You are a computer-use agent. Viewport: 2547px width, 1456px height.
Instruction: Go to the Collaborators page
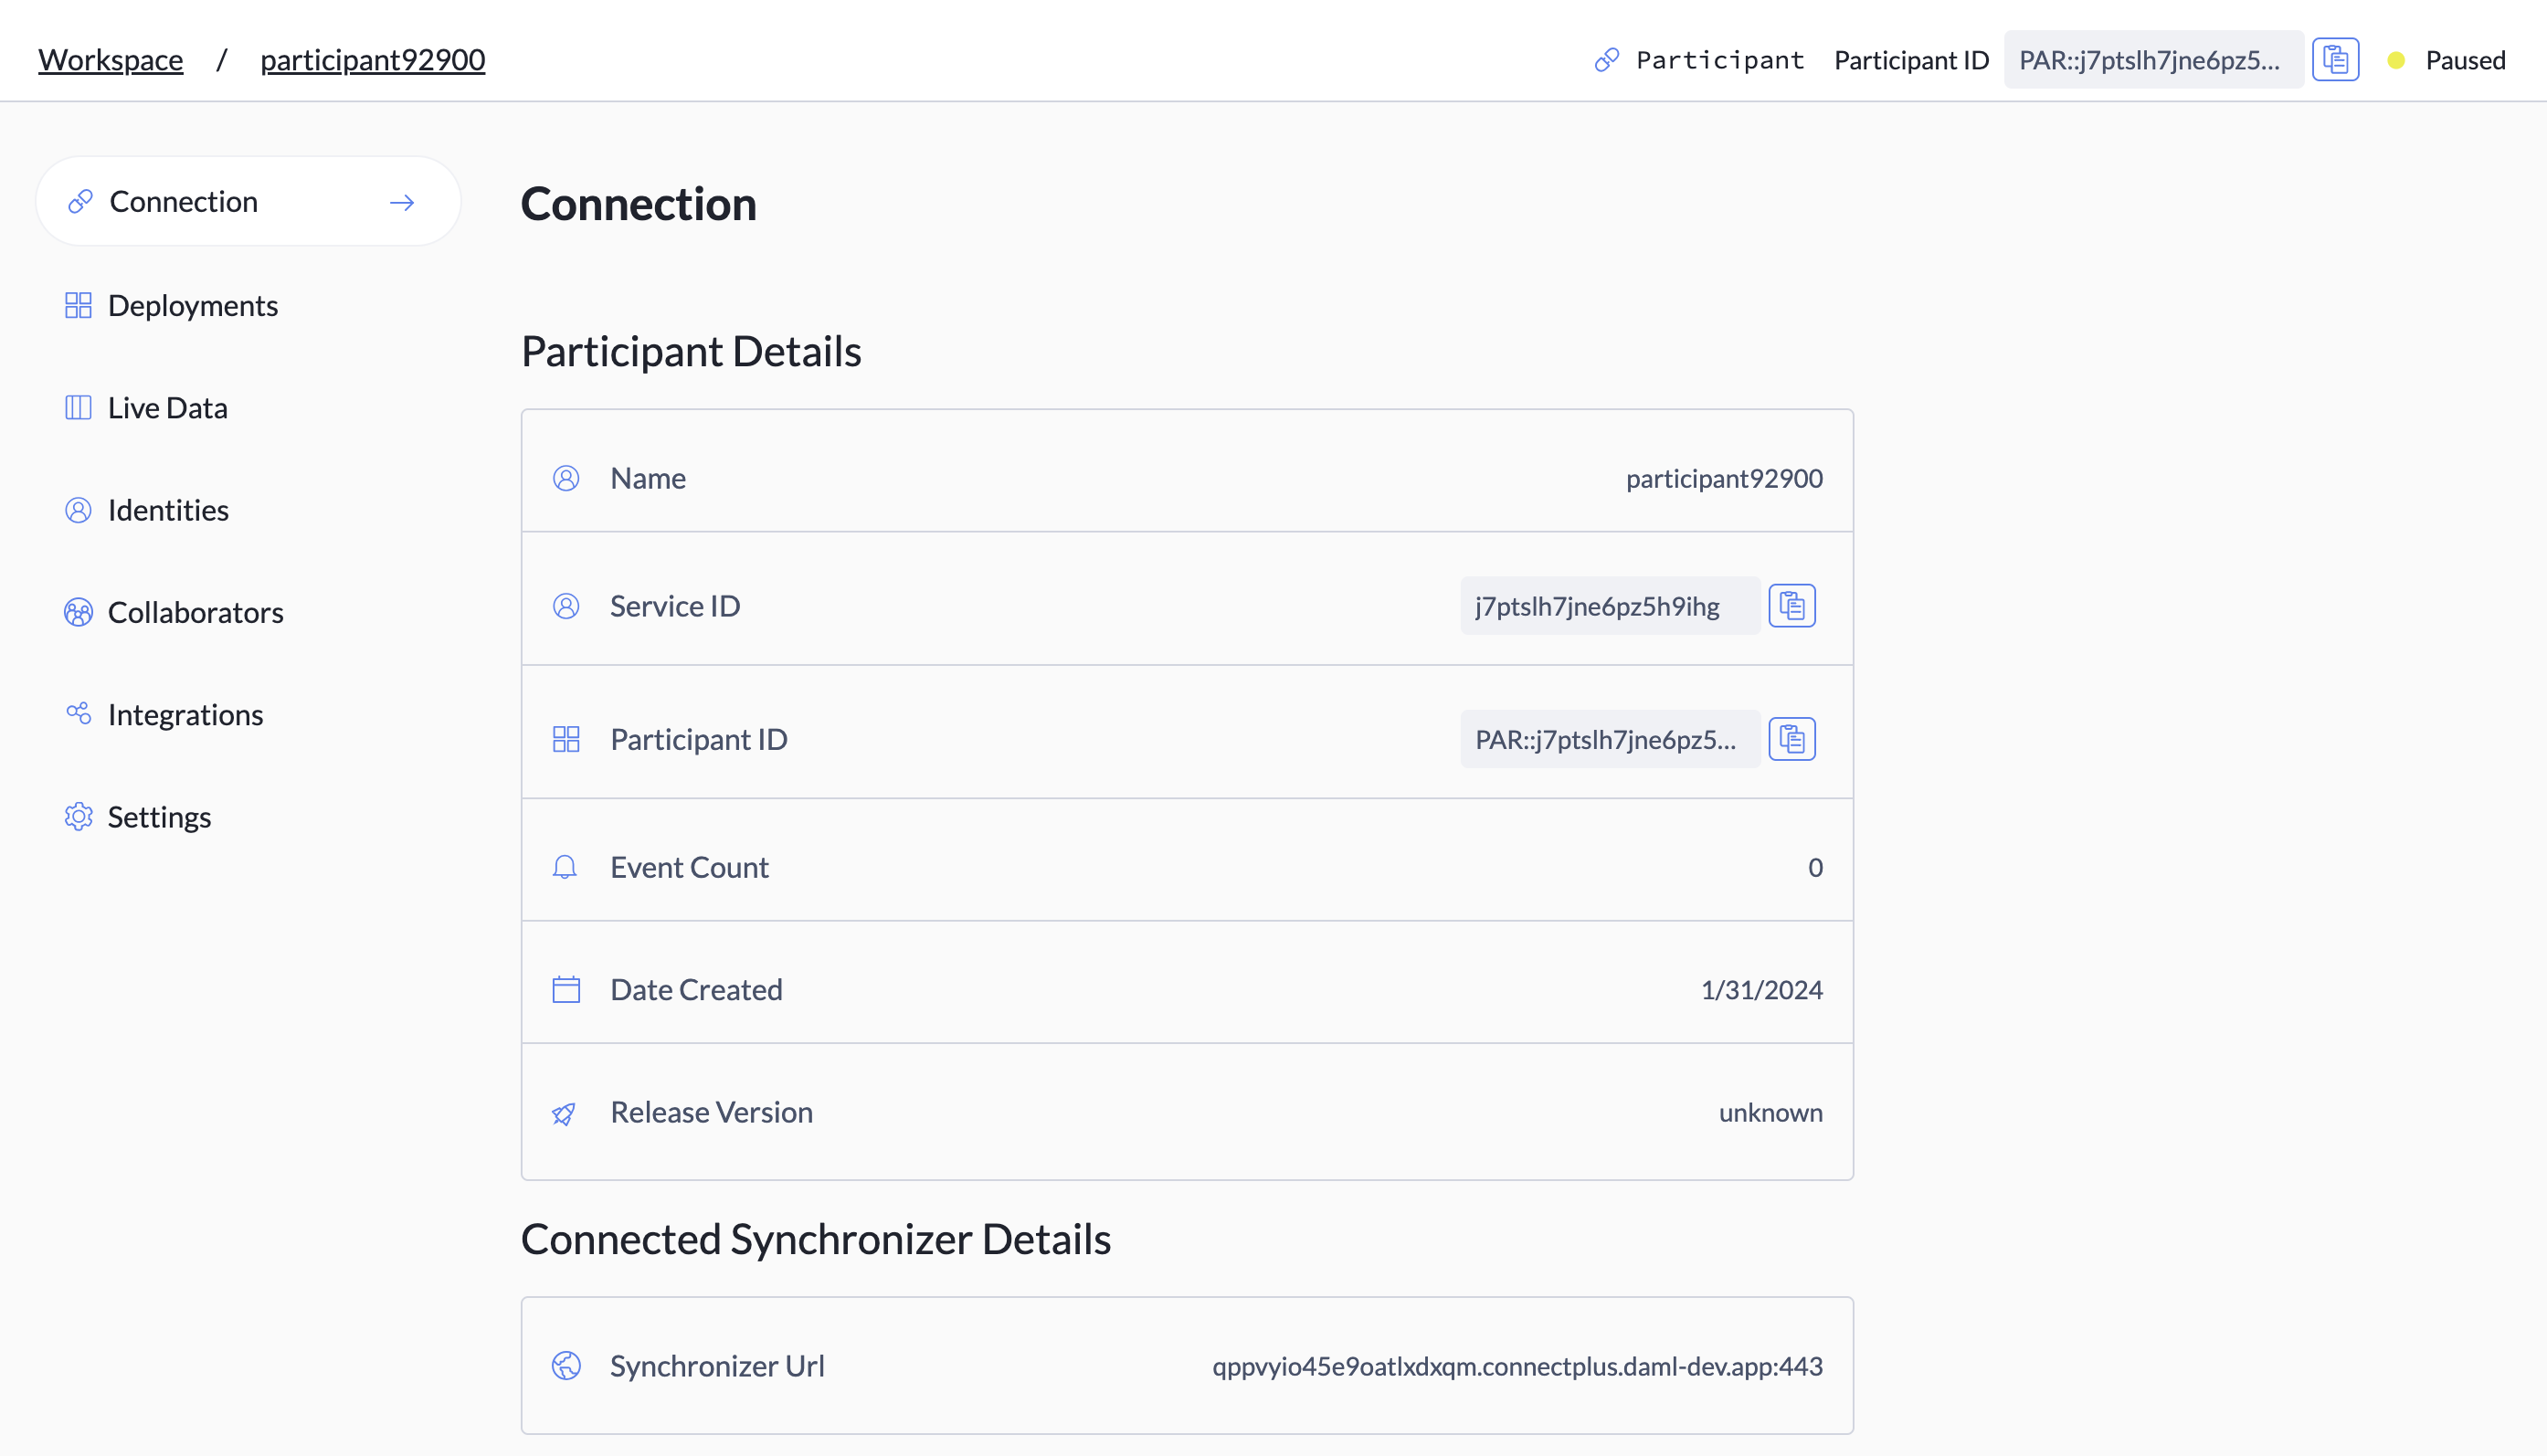point(195,612)
